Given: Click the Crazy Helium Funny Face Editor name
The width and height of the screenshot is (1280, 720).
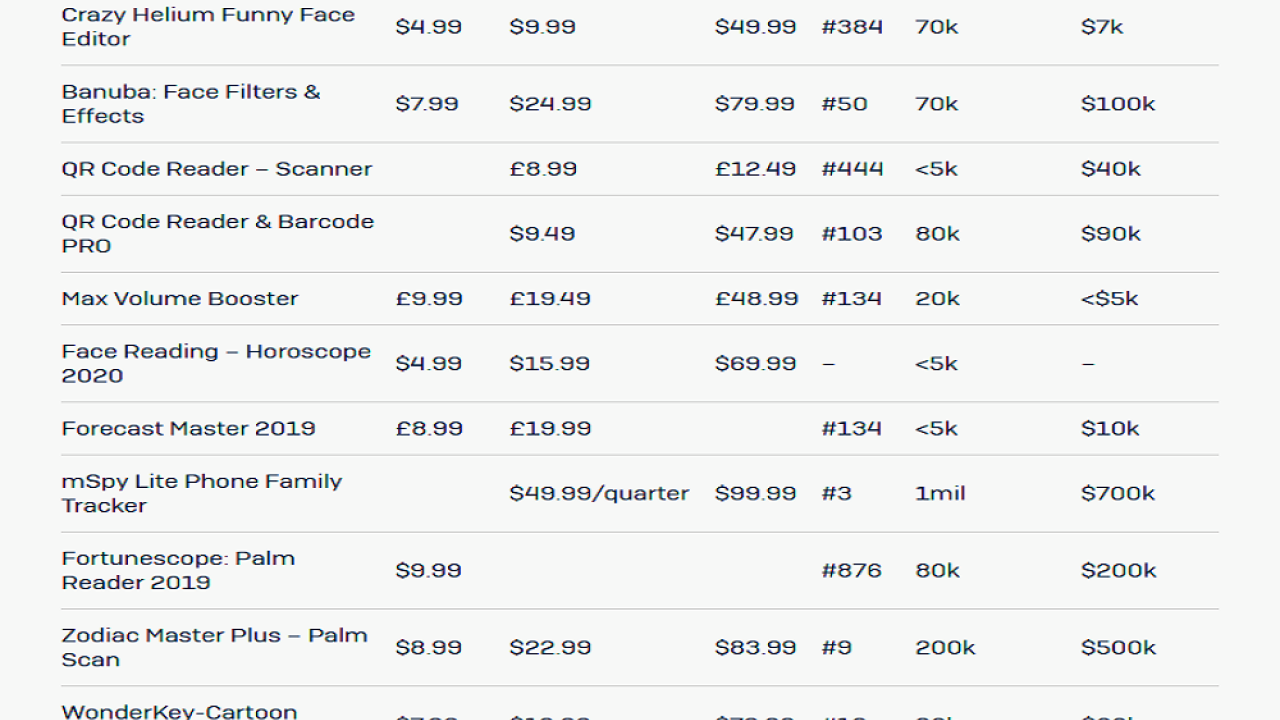Looking at the screenshot, I should (x=208, y=27).
